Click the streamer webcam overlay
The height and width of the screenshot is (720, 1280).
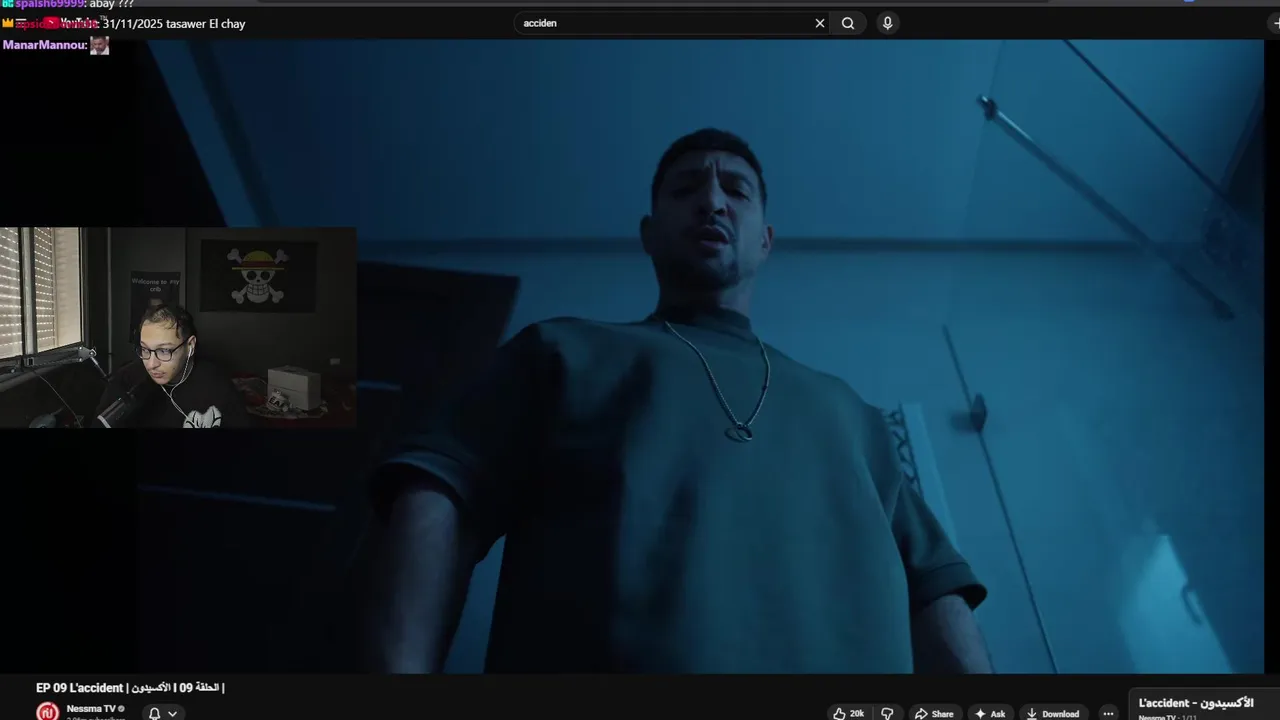178,327
